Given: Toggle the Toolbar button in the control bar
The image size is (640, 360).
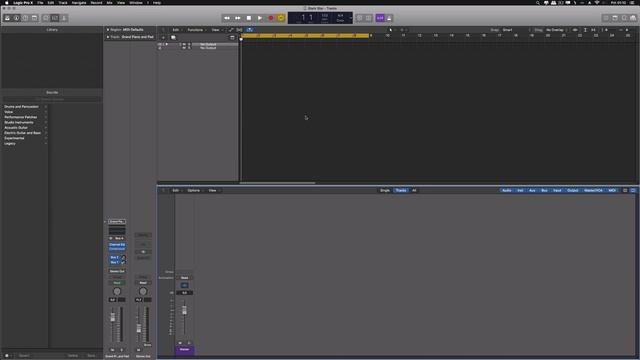Looking at the screenshot, I should [x=34, y=18].
